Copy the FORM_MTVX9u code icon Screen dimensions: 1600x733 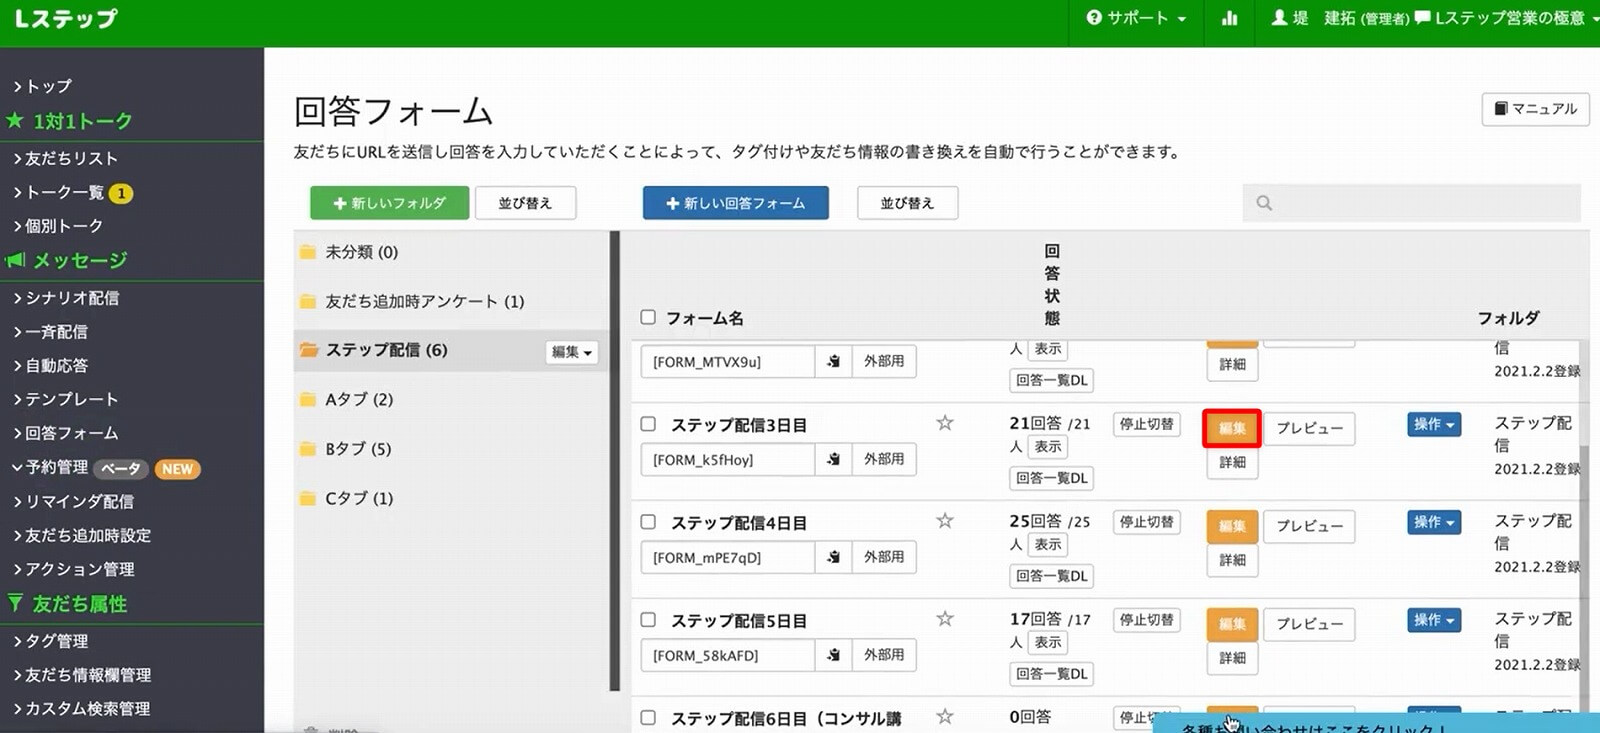[x=833, y=361]
